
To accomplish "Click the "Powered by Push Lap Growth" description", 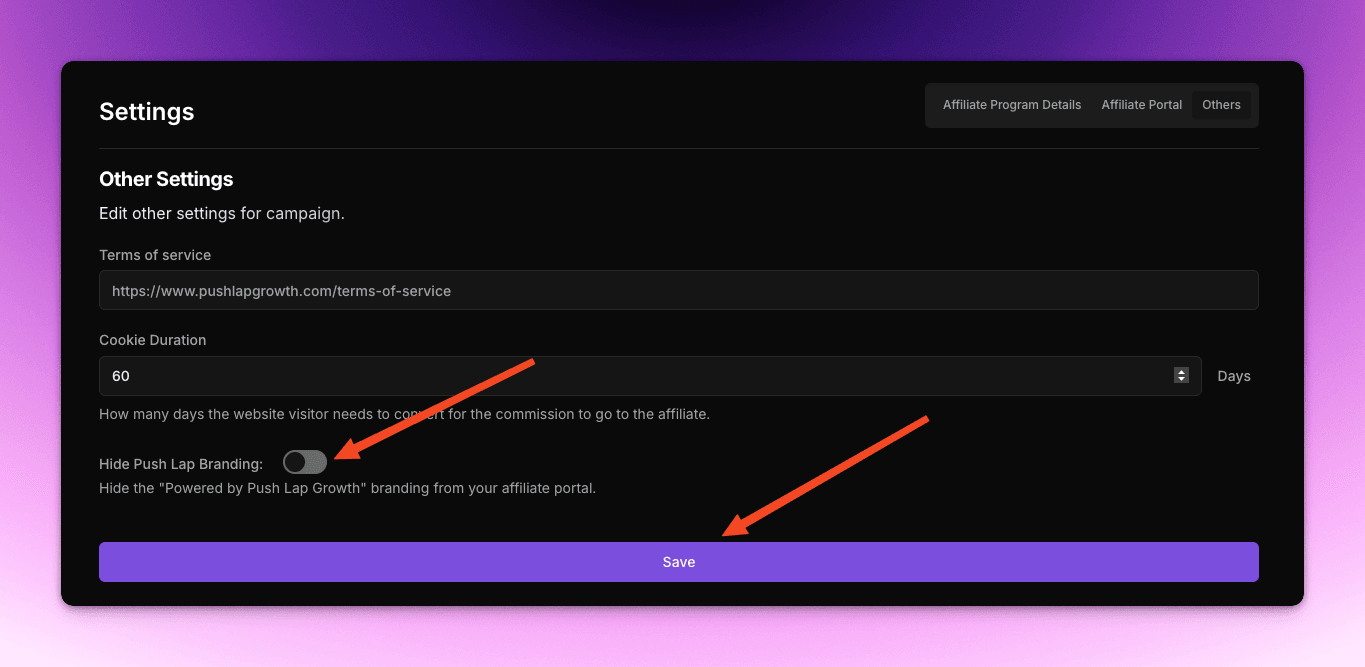I will [347, 489].
